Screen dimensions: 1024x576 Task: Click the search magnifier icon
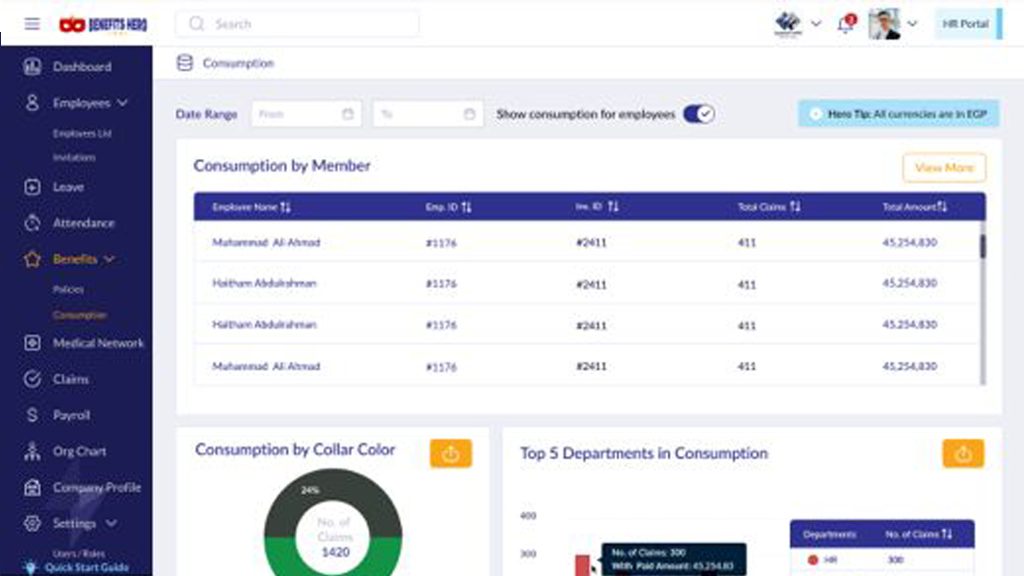196,24
